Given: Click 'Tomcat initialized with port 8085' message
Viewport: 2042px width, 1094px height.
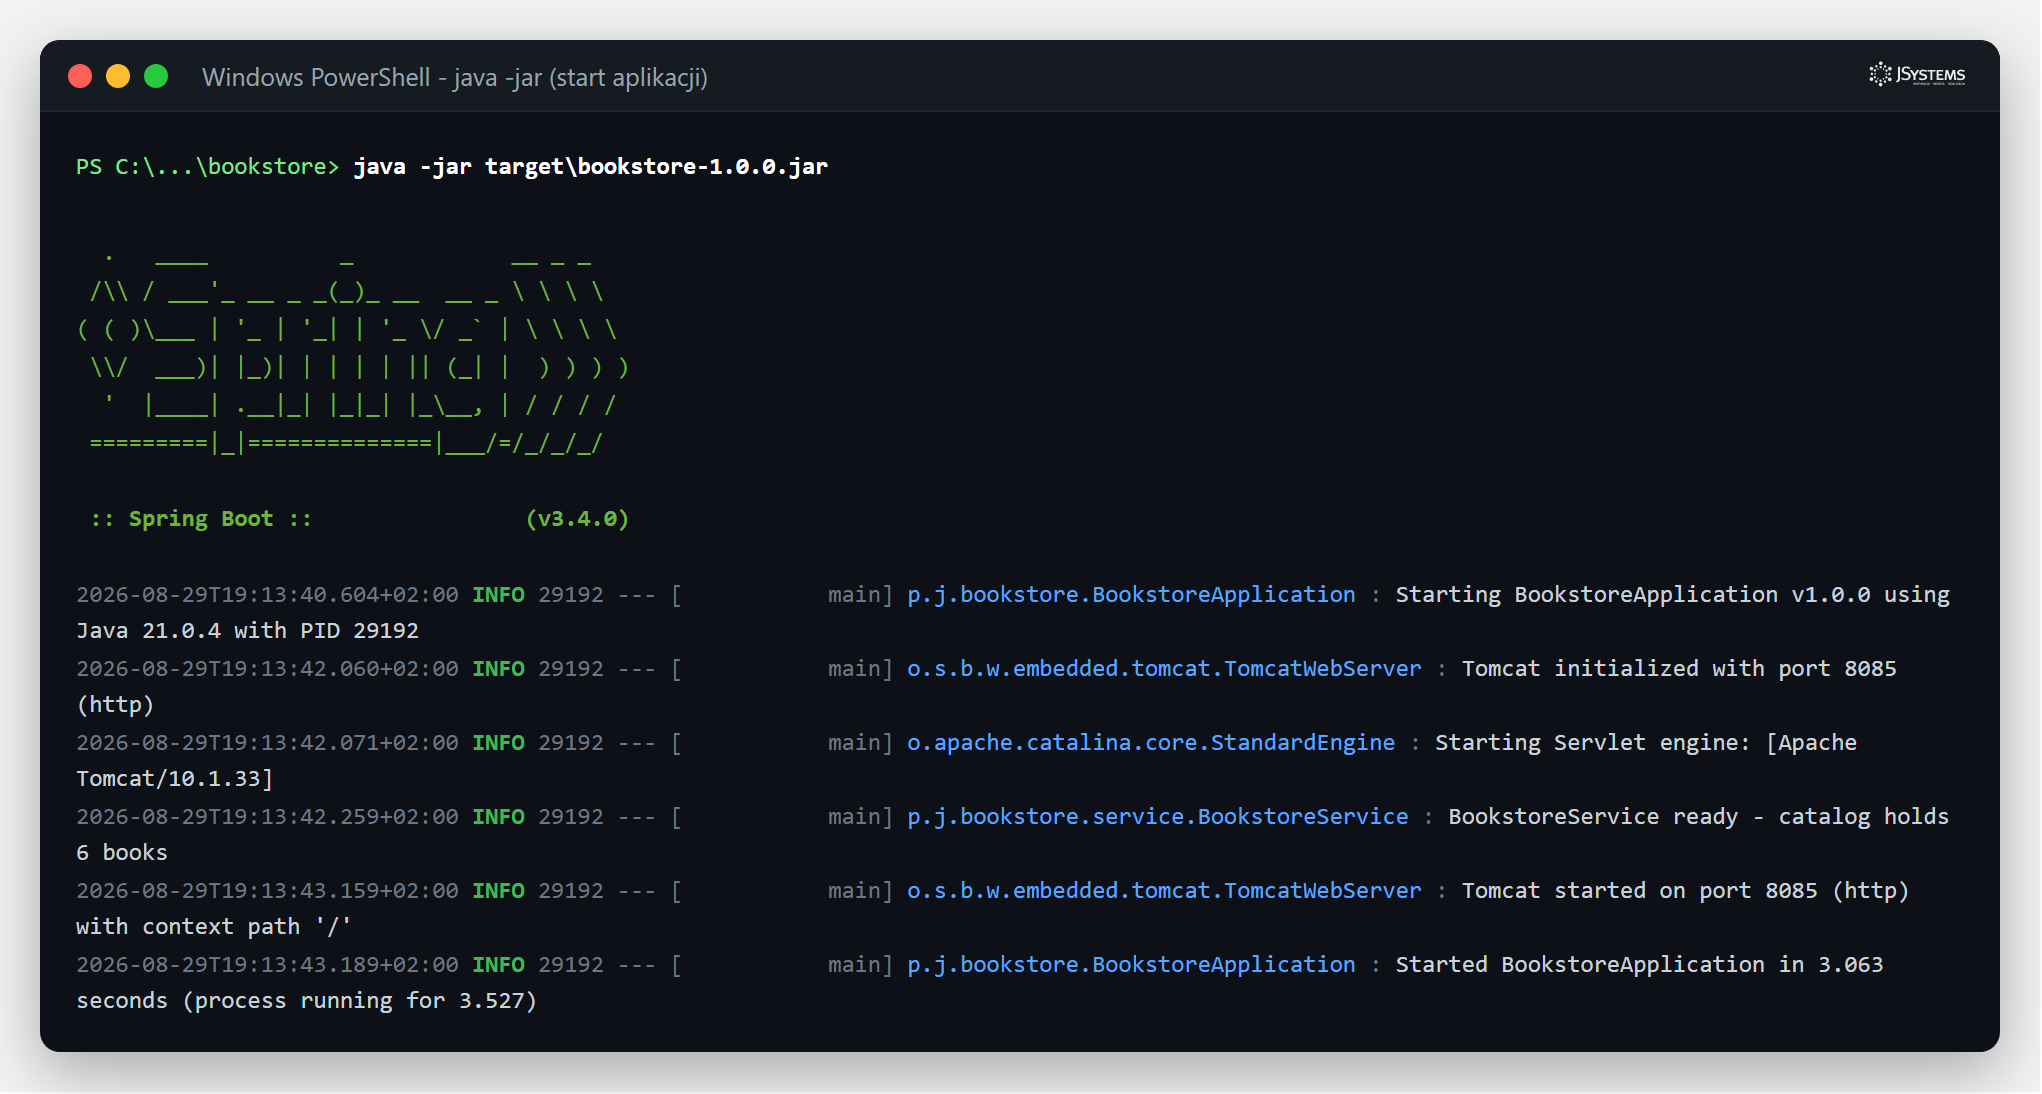Looking at the screenshot, I should pos(1679,669).
